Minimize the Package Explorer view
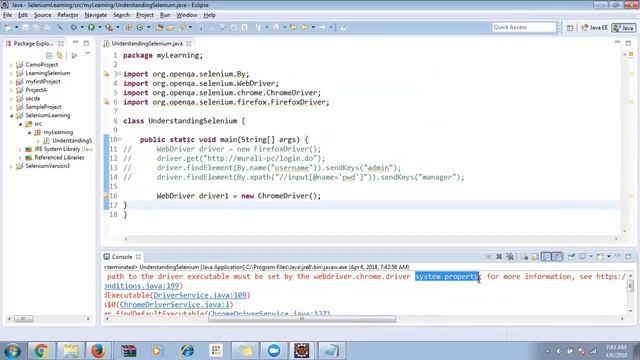 click(76, 43)
